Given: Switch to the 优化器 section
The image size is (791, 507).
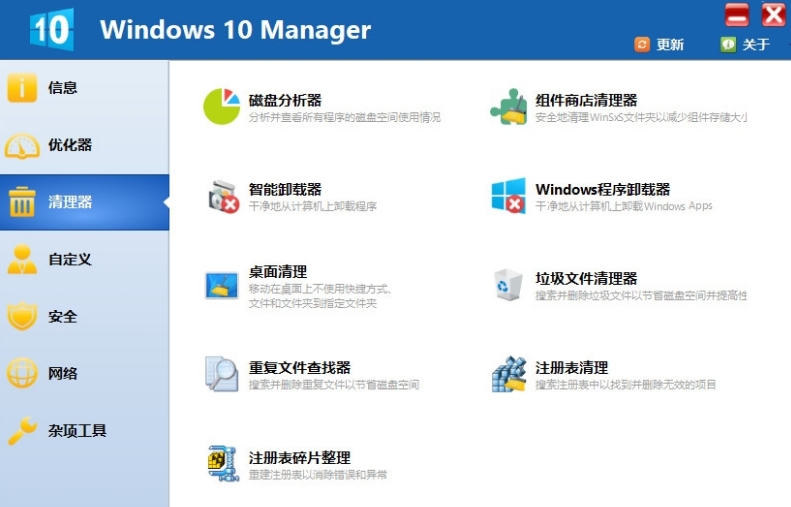Looking at the screenshot, I should pyautogui.click(x=84, y=145).
